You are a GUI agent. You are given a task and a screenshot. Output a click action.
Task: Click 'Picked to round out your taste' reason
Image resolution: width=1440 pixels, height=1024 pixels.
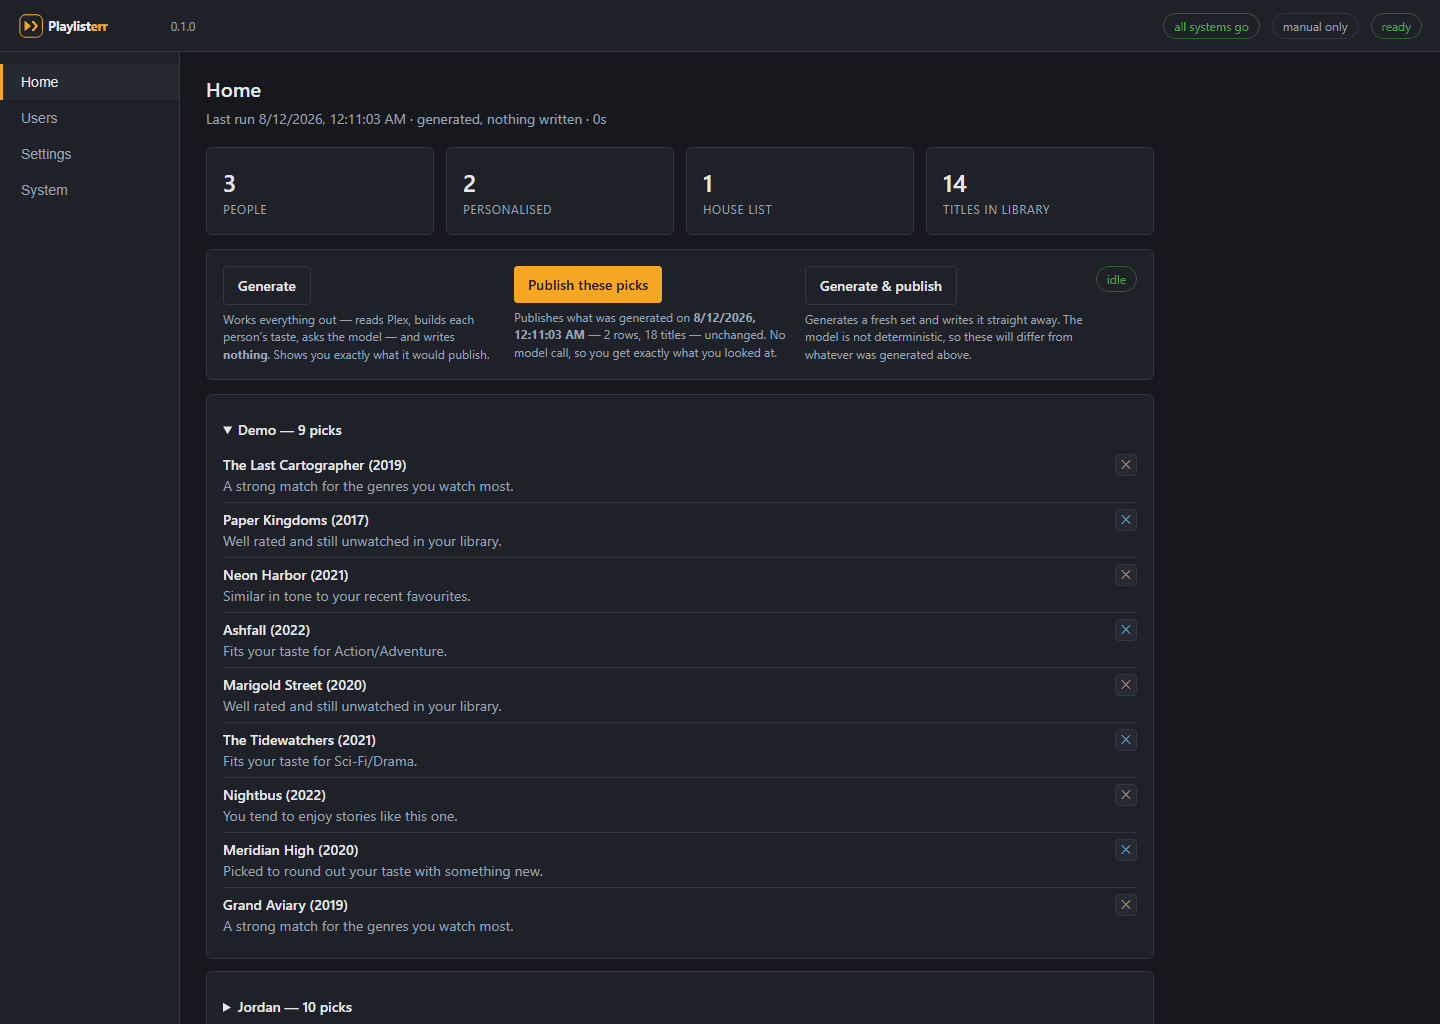(383, 871)
